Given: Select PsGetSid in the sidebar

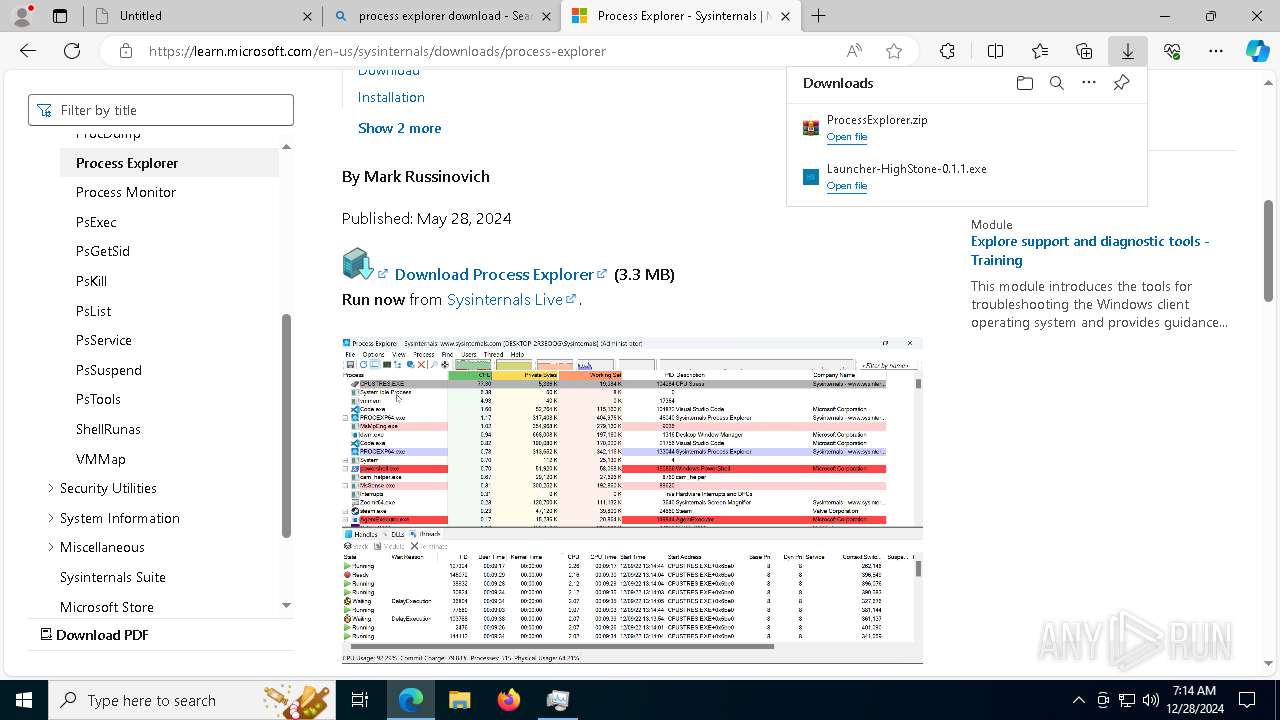Looking at the screenshot, I should point(103,251).
